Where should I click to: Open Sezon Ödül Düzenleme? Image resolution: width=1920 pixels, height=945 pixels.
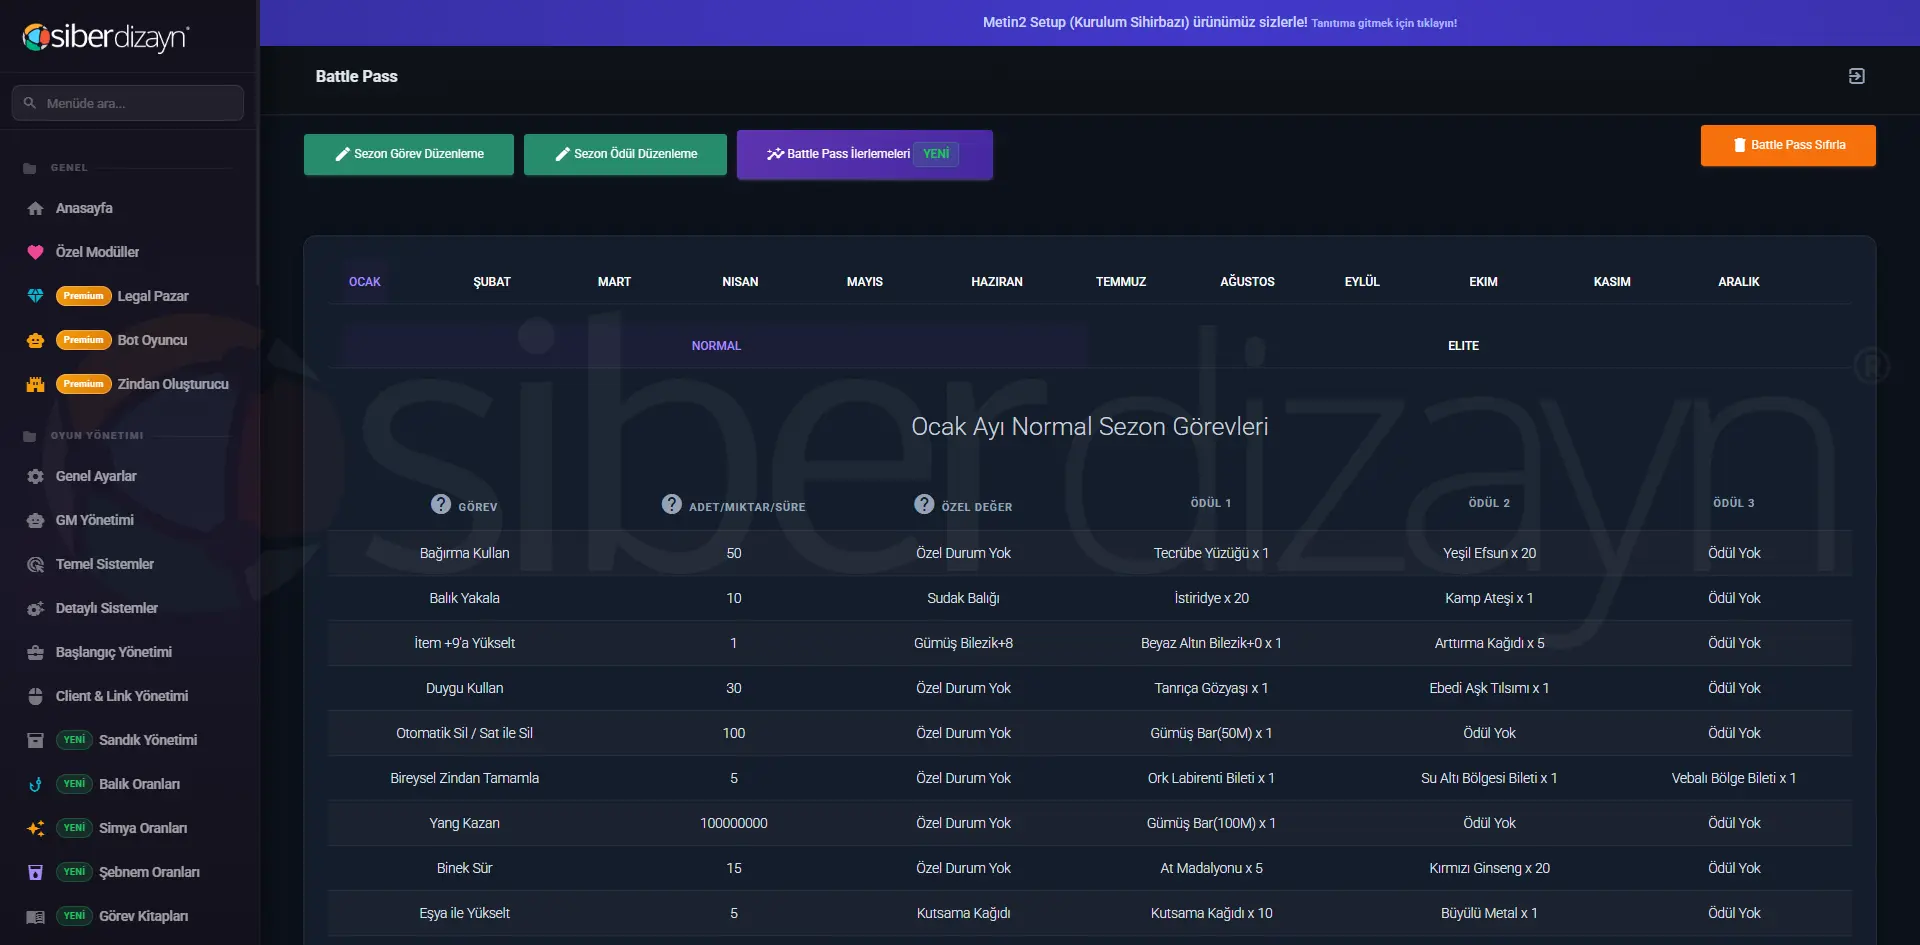point(625,154)
